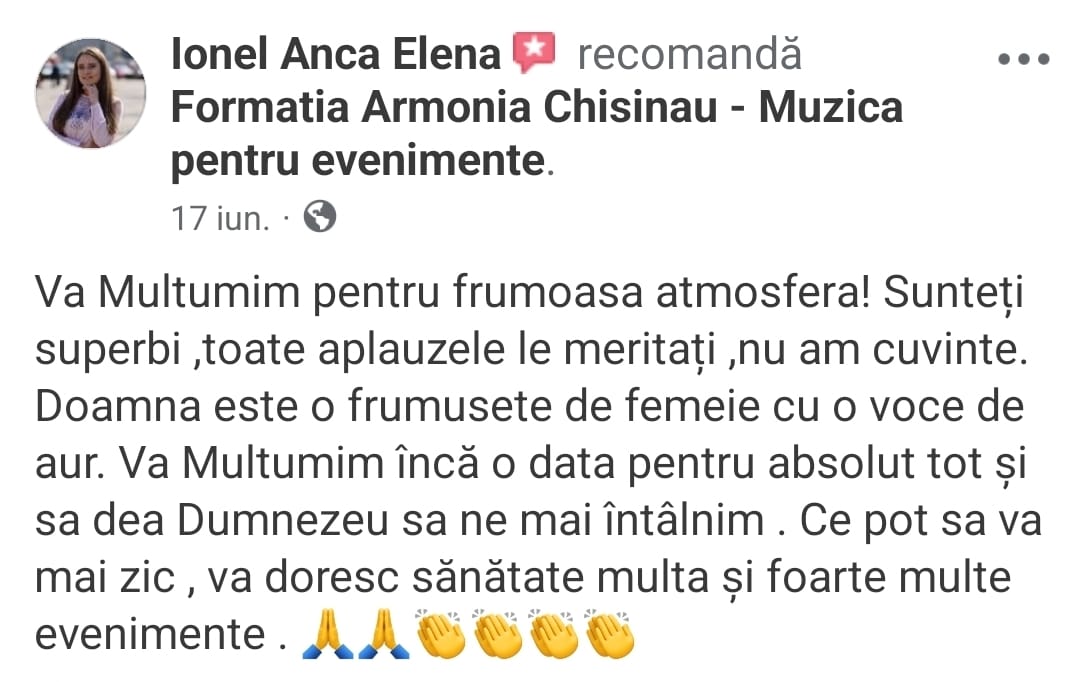
Task: Click the first praying hands emoji
Action: pos(328,634)
